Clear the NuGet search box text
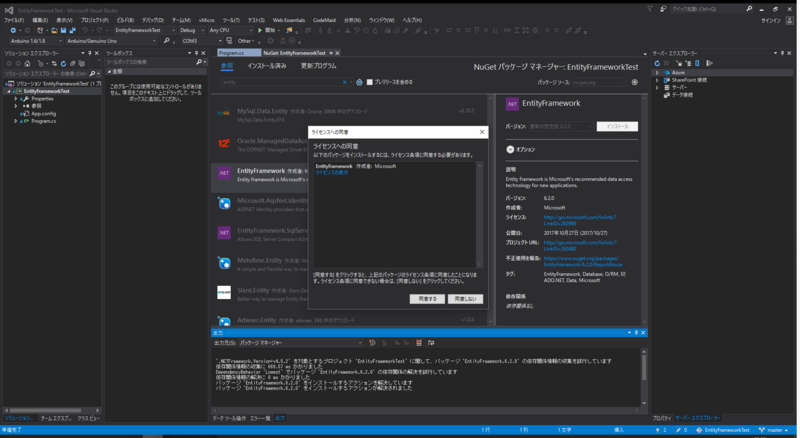This screenshot has height=438, width=800. click(345, 82)
